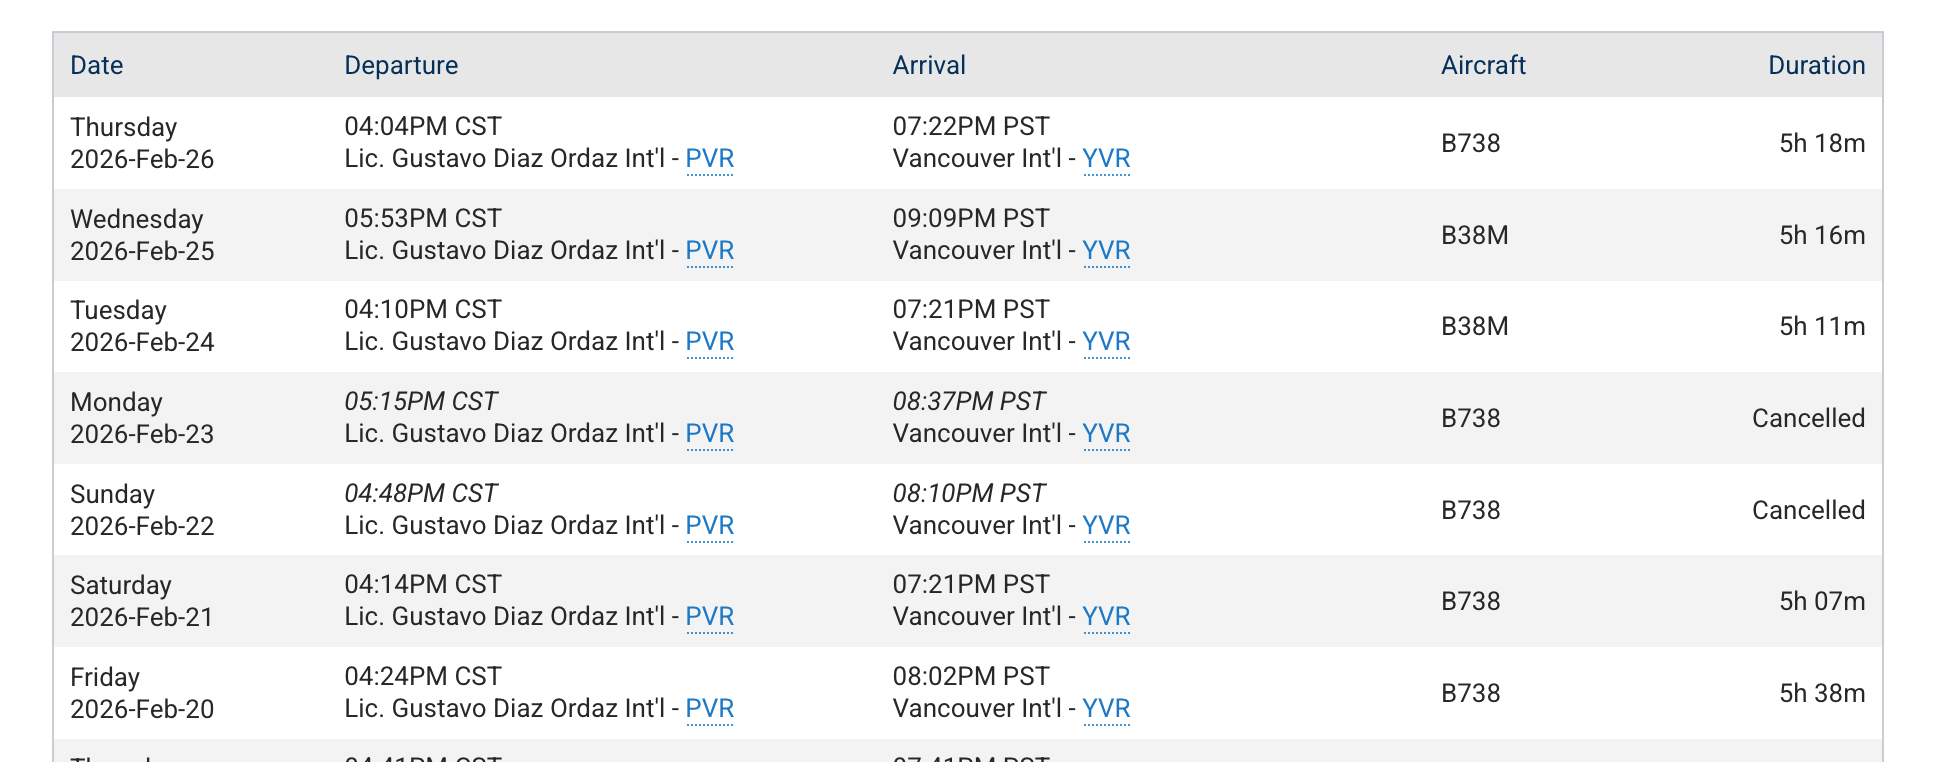Viewport: 1942px width, 762px height.
Task: Click YVR link in Friday Feb-20 row
Action: click(1106, 709)
